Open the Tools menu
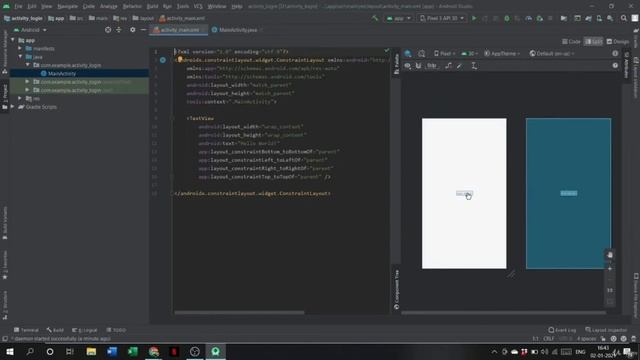The image size is (640, 360). [182, 7]
